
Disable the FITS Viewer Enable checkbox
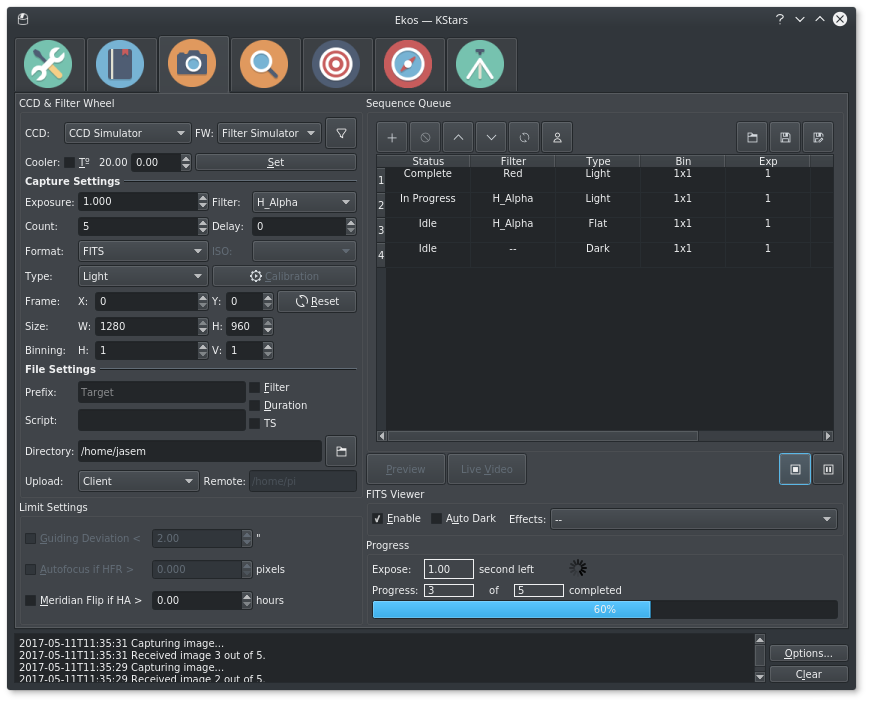[377, 519]
